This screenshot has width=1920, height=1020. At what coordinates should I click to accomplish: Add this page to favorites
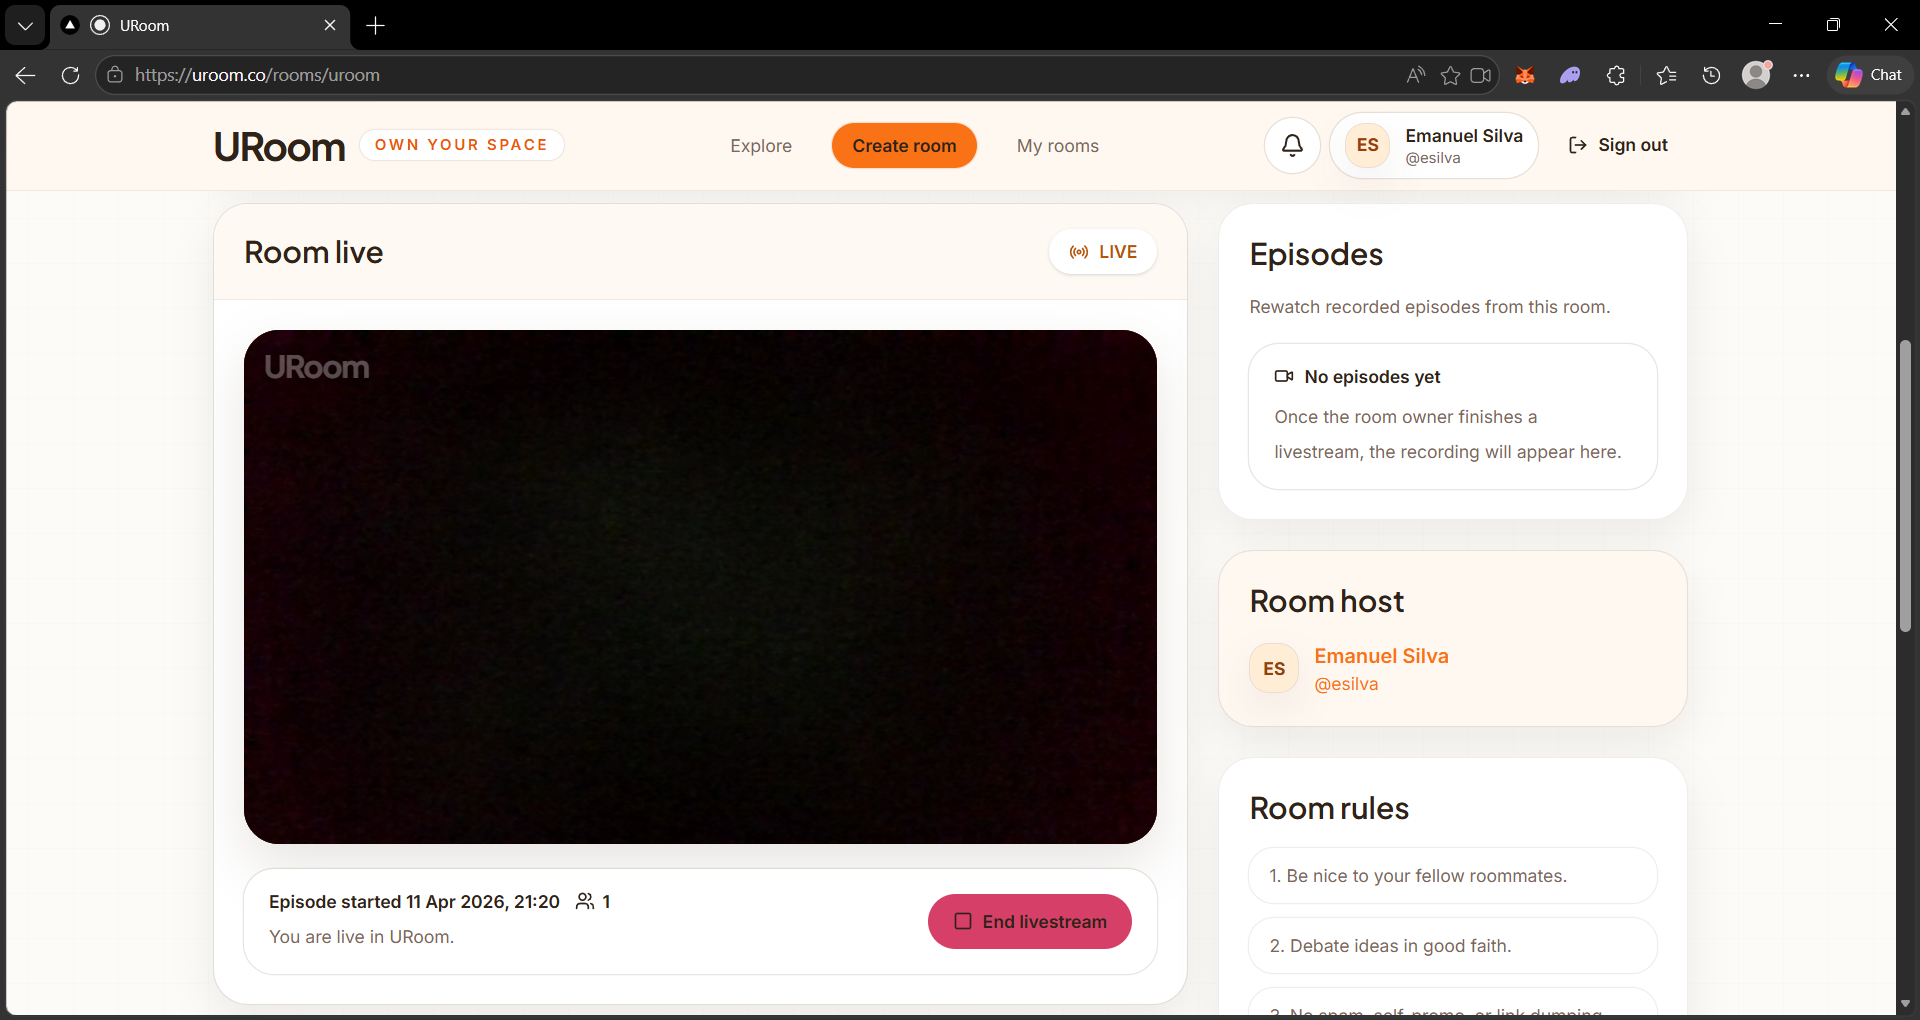tap(1450, 75)
